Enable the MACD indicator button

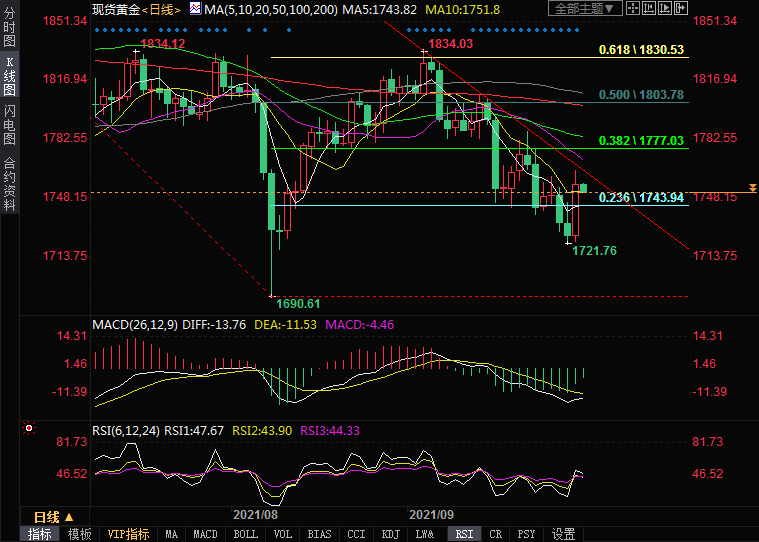[x=205, y=534]
